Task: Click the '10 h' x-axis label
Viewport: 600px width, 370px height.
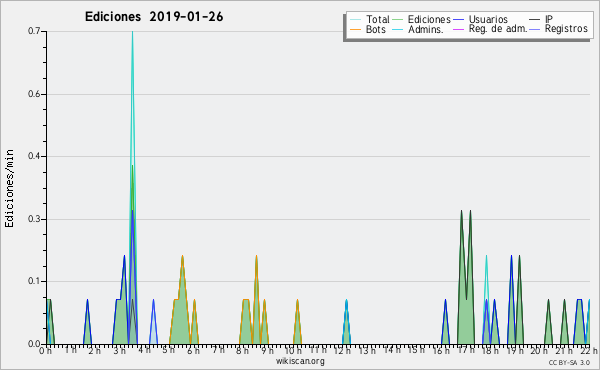Action: [x=293, y=350]
